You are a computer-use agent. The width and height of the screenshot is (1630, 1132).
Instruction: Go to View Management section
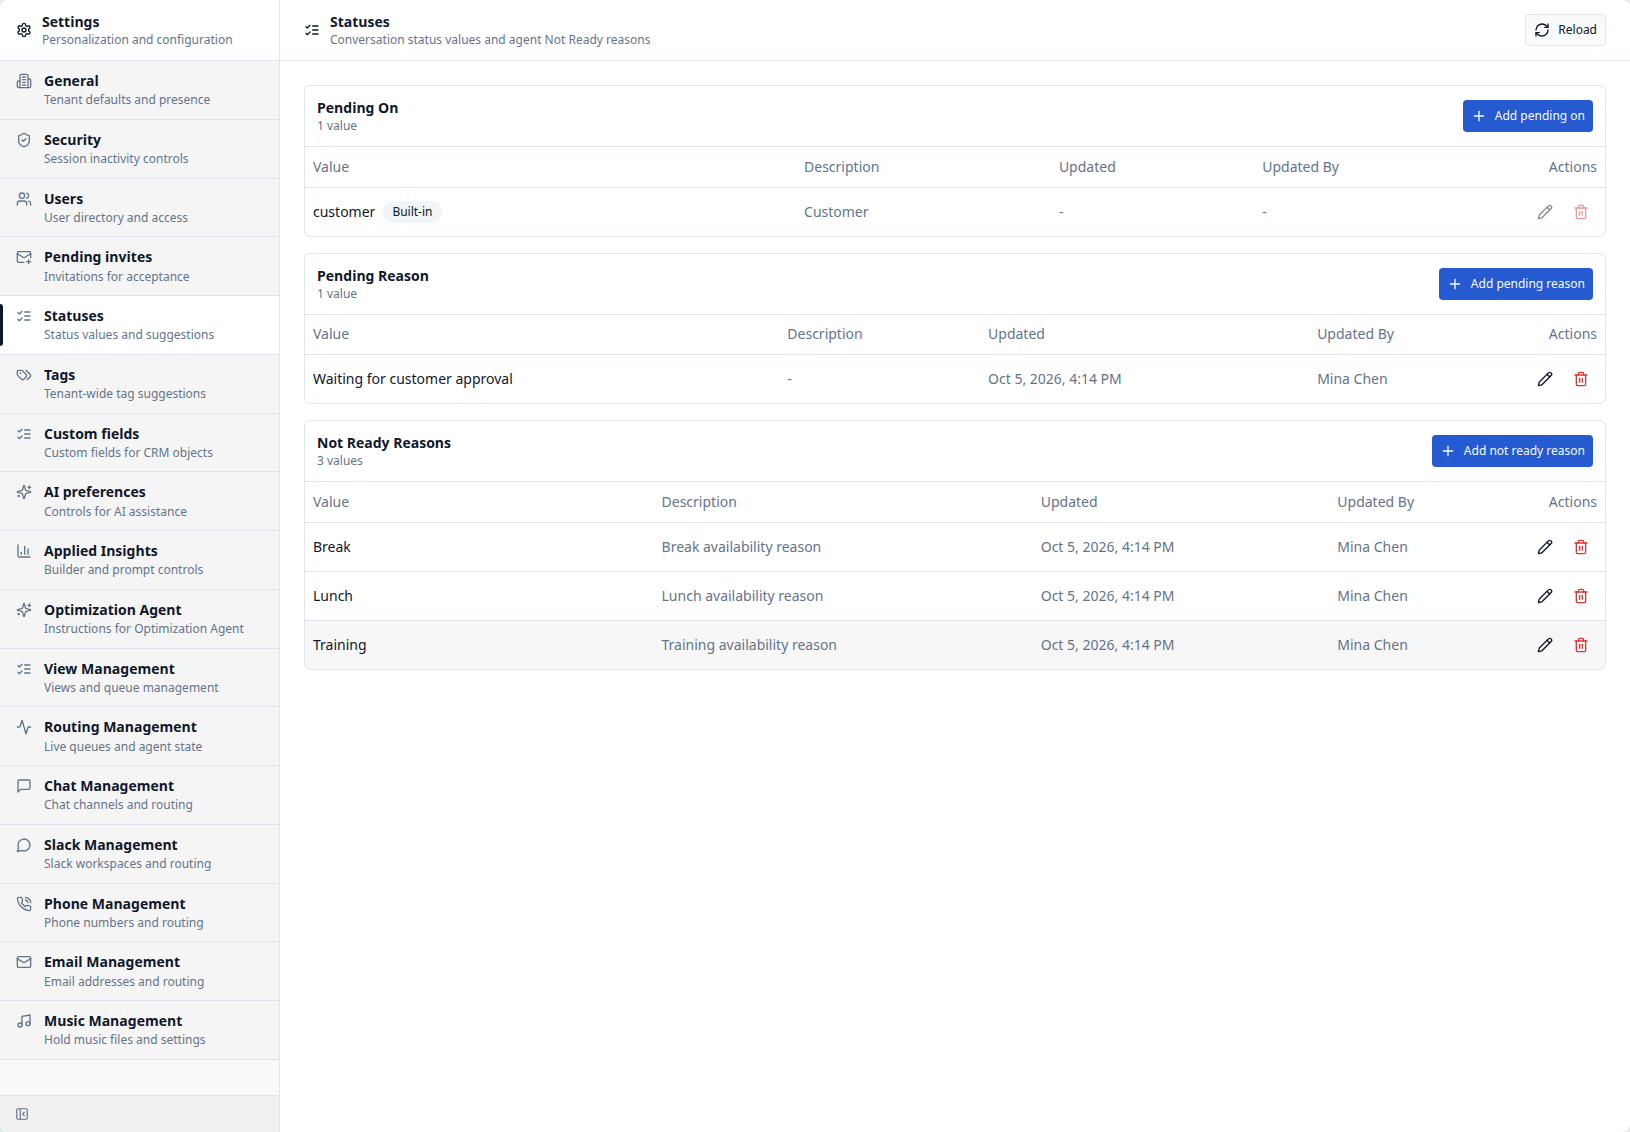tap(140, 678)
